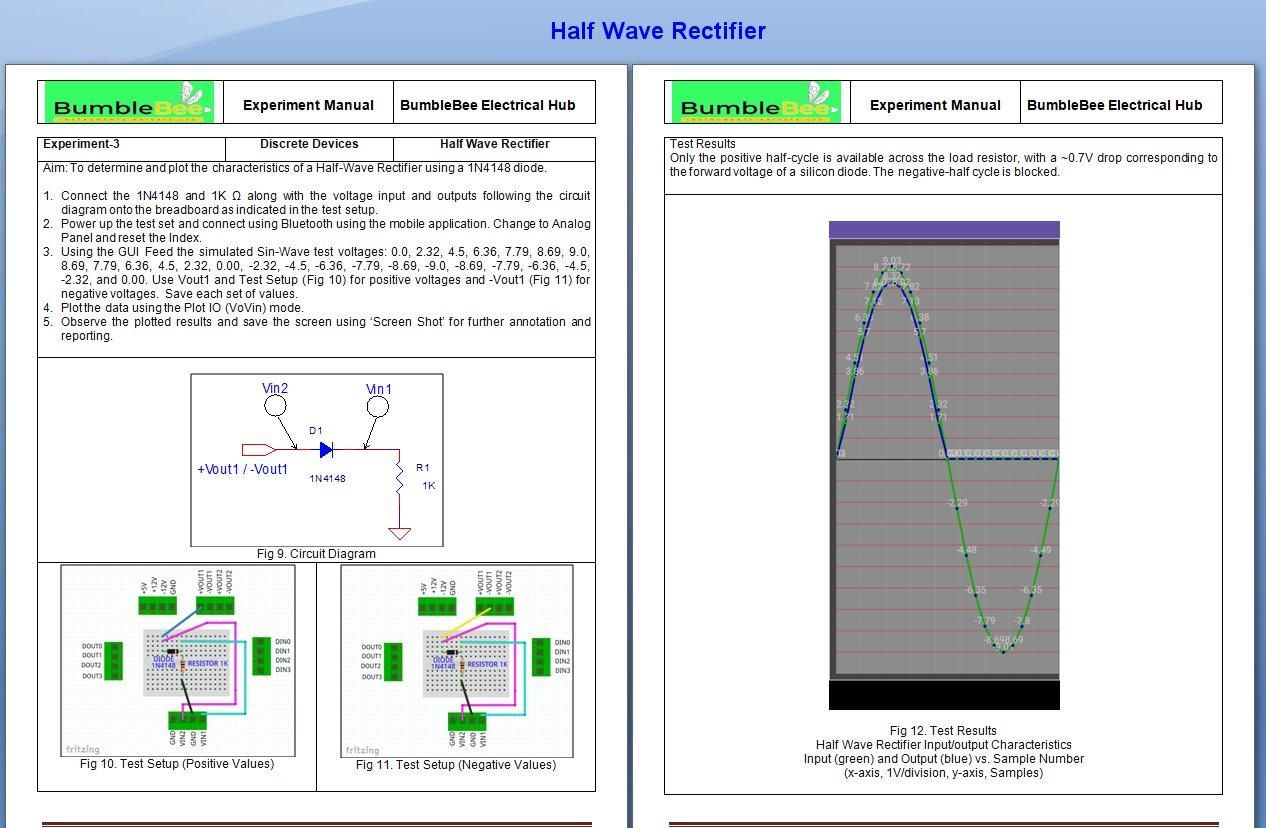The image size is (1266, 828).
Task: Open the Fig 11 negative values breadboard image
Action: point(457,661)
